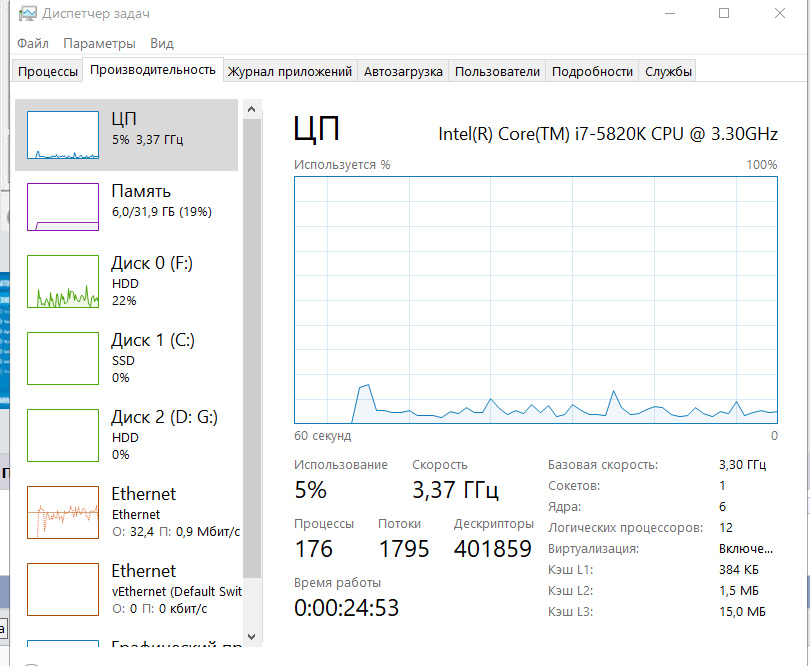Show the Службы tab

(x=668, y=71)
